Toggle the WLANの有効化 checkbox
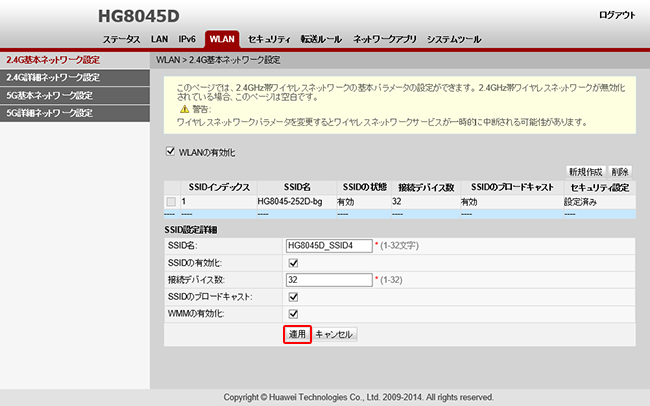This screenshot has width=650, height=406. [x=170, y=153]
